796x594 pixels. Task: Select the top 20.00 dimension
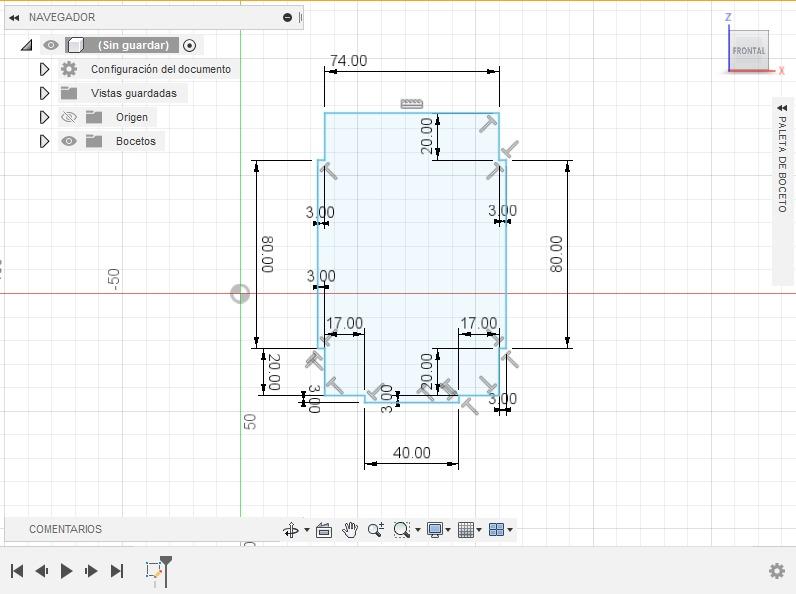pyautogui.click(x=427, y=136)
